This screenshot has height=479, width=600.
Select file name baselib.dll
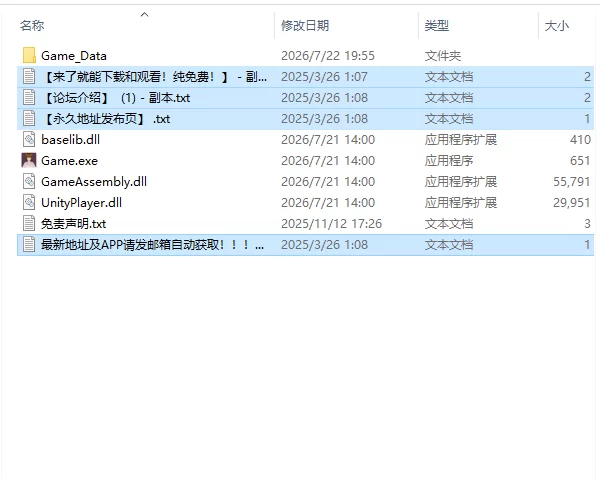click(x=70, y=140)
